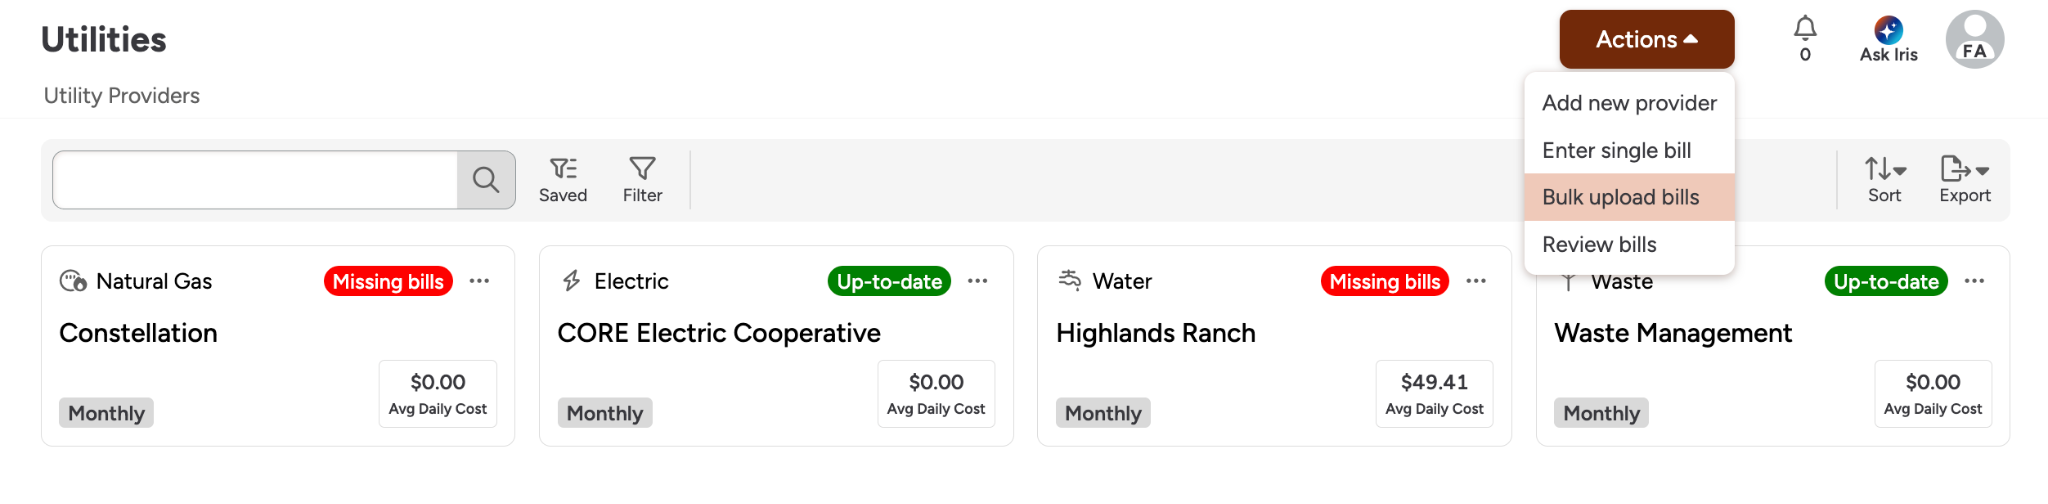The width and height of the screenshot is (2048, 504).
Task: Open CORE Electric Cooperative provider
Action: pyautogui.click(x=719, y=333)
